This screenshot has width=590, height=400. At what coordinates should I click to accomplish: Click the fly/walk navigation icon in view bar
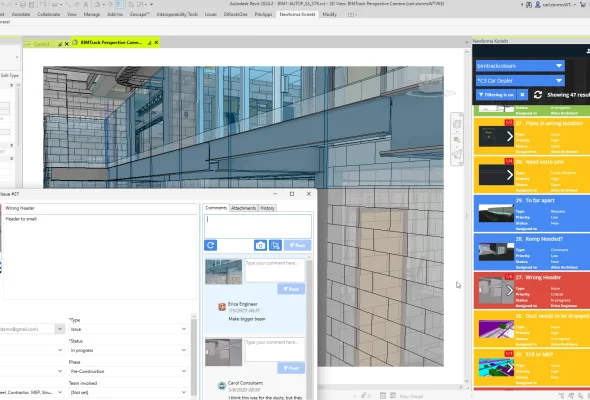click(x=457, y=154)
